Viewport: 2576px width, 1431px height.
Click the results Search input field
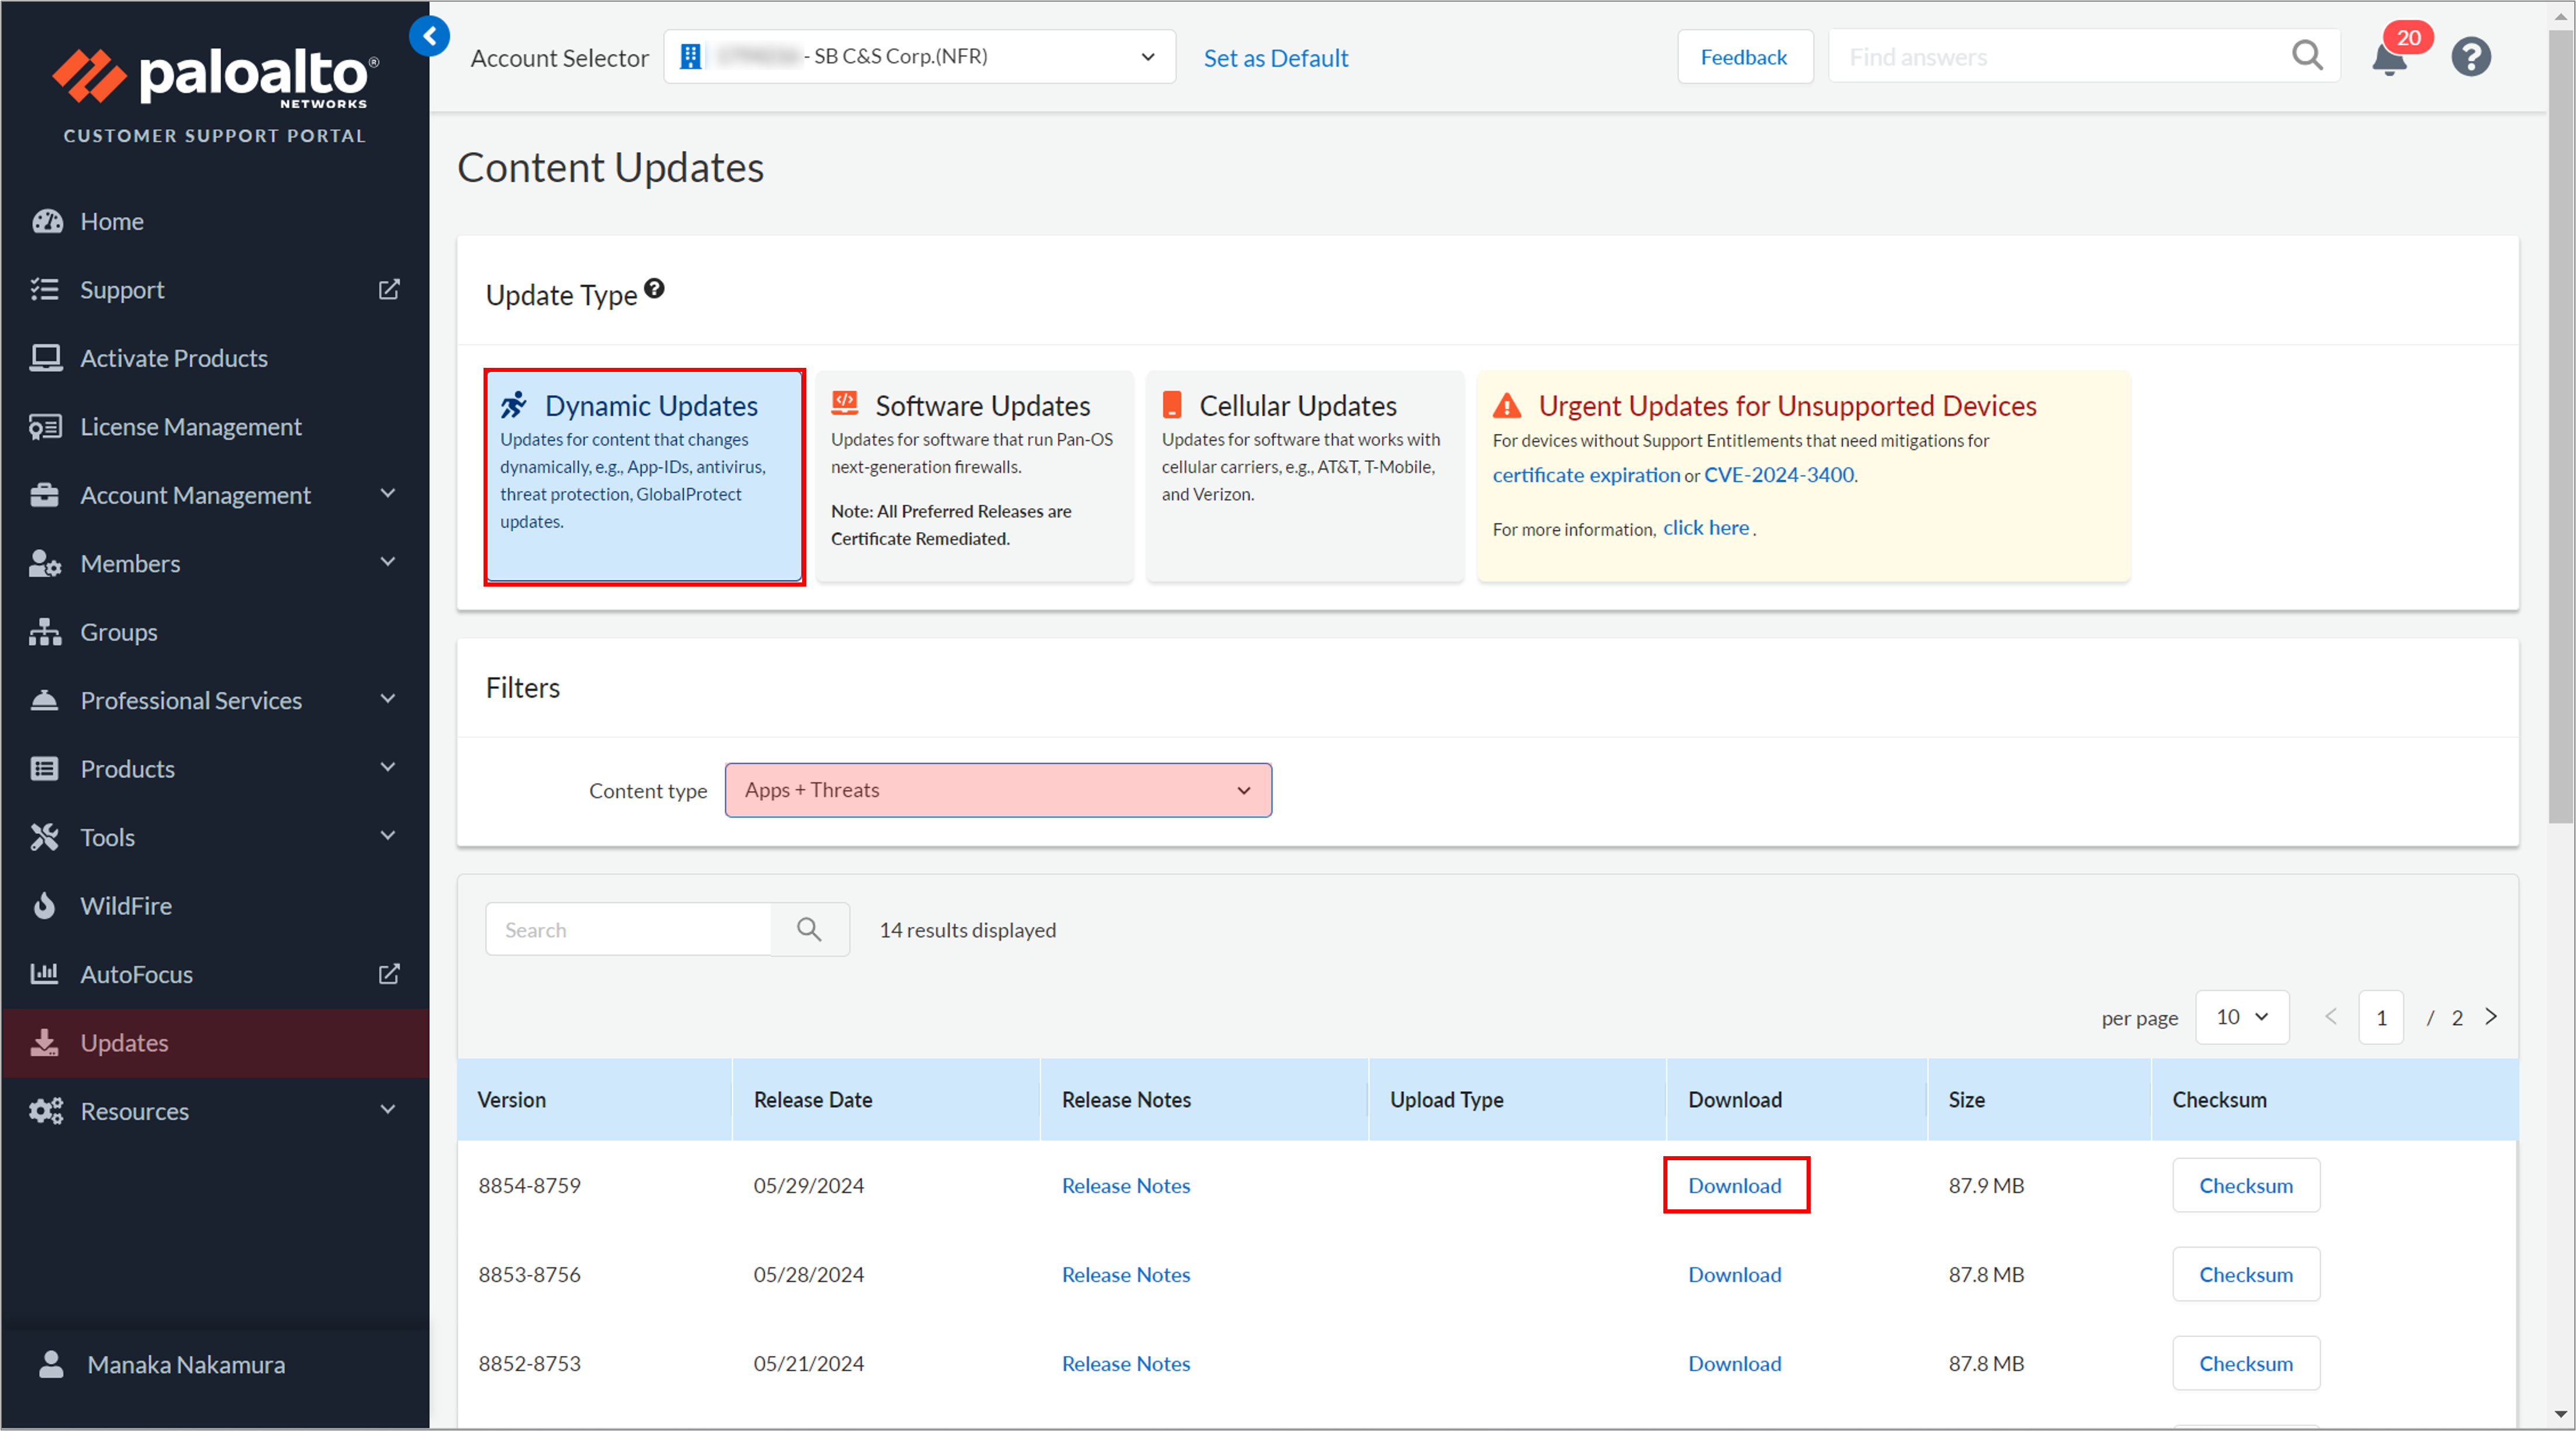point(629,930)
